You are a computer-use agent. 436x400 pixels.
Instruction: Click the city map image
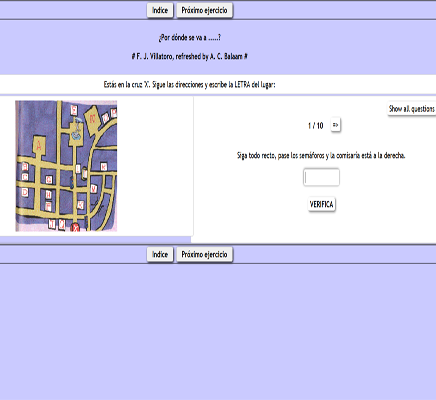(66, 166)
